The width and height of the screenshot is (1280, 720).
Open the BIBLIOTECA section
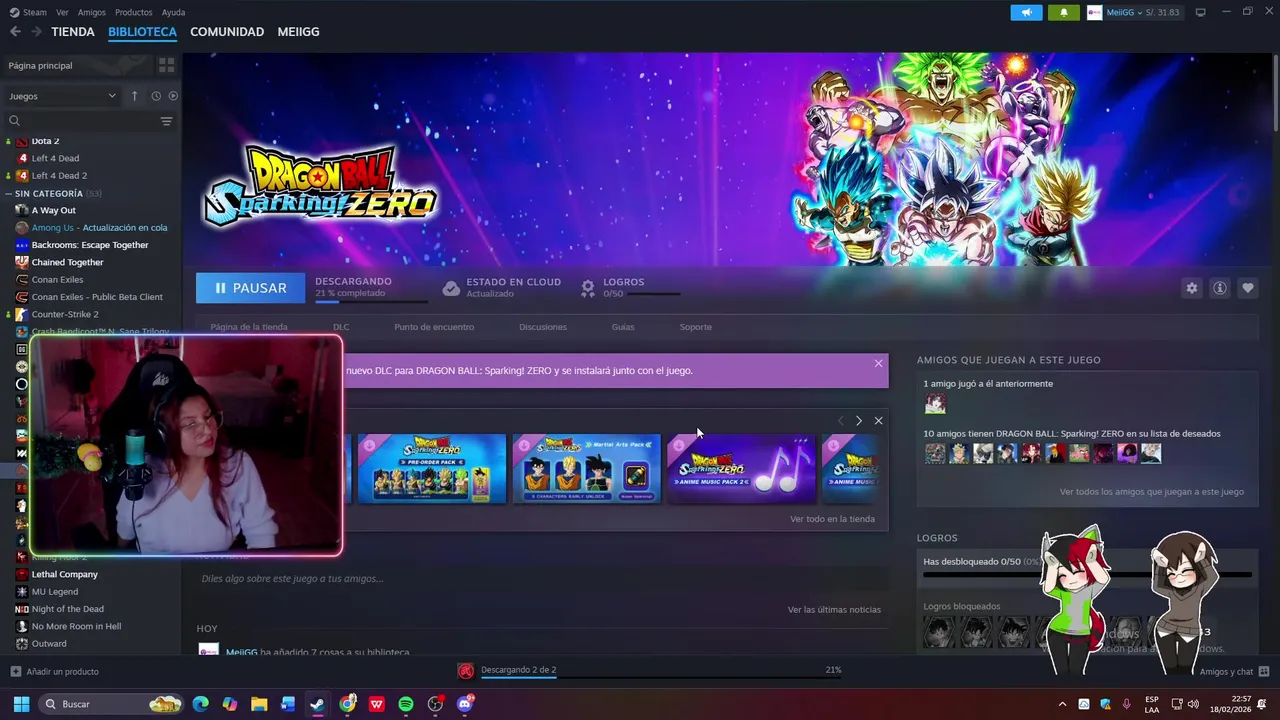[142, 32]
